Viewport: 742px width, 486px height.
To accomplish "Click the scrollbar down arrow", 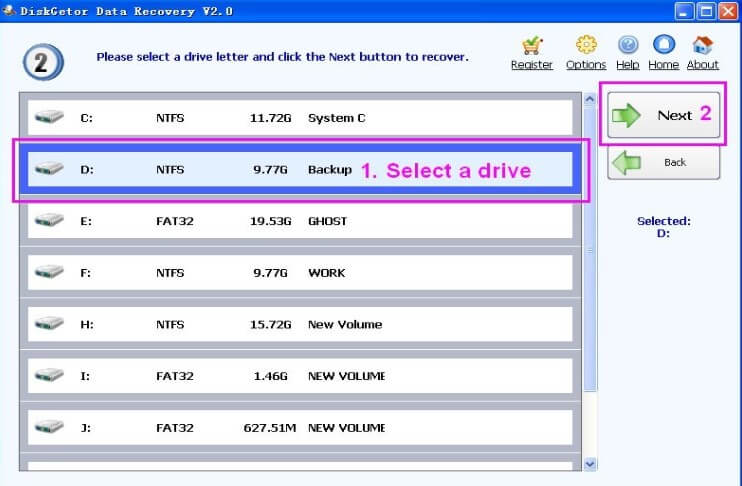I will (590, 464).
